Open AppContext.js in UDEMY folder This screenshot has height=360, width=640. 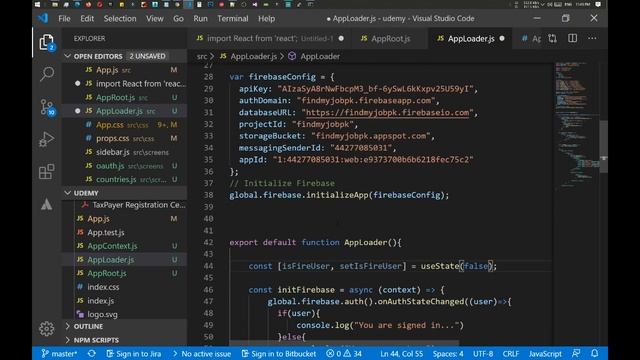pyautogui.click(x=125, y=246)
